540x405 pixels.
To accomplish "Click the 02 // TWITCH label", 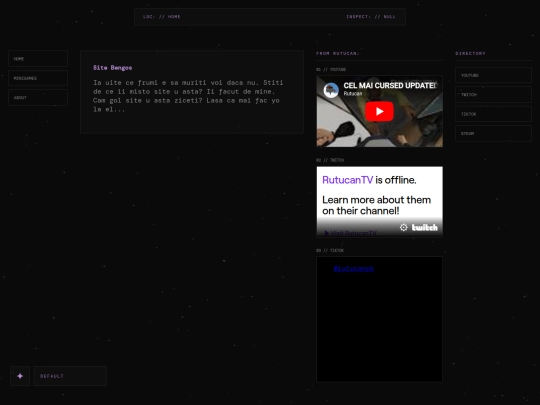I will point(330,160).
